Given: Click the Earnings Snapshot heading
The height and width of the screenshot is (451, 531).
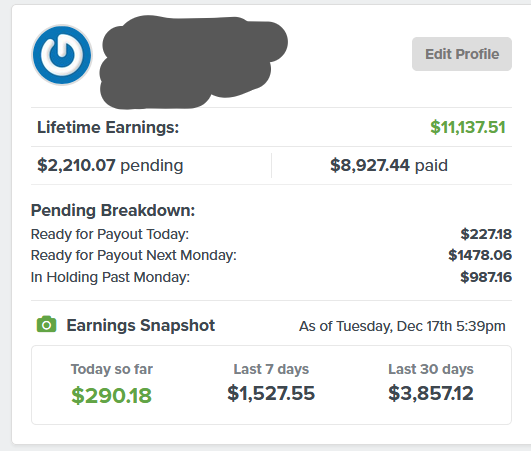Looking at the screenshot, I should pyautogui.click(x=141, y=325).
